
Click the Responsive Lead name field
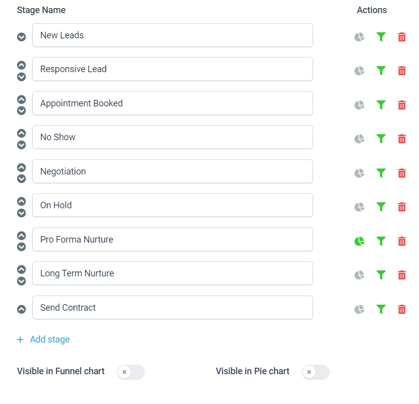coord(172,69)
